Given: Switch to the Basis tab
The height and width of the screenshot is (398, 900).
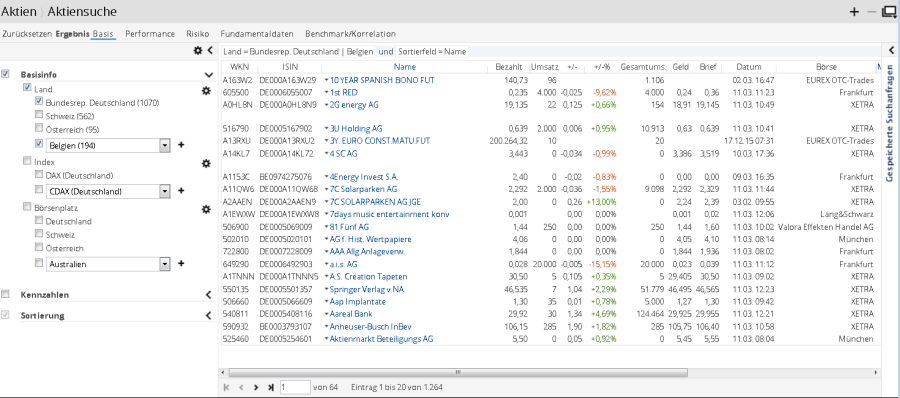Looking at the screenshot, I should 103,34.
